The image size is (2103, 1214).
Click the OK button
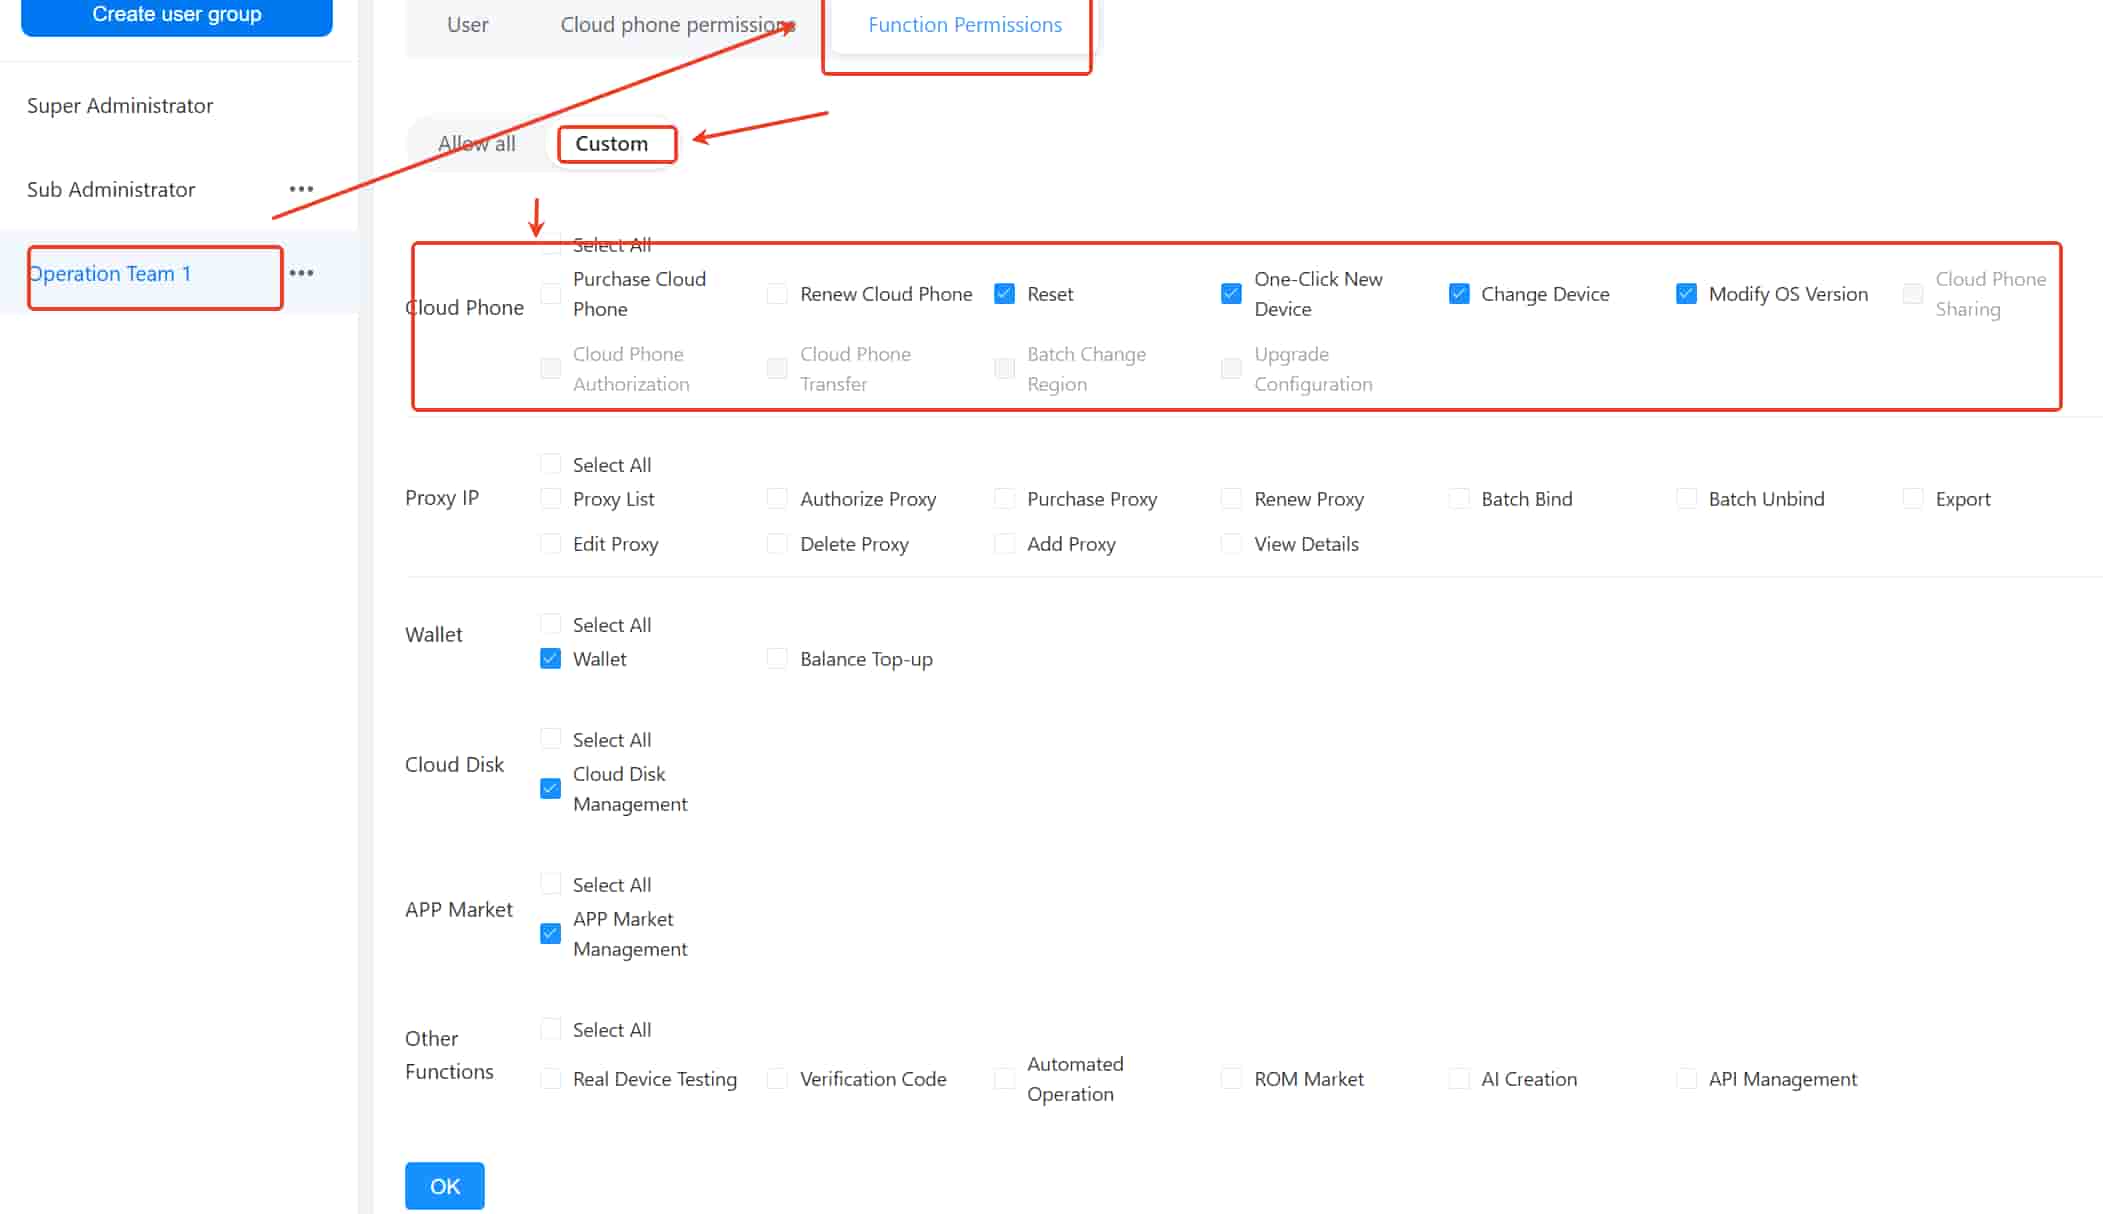[444, 1186]
